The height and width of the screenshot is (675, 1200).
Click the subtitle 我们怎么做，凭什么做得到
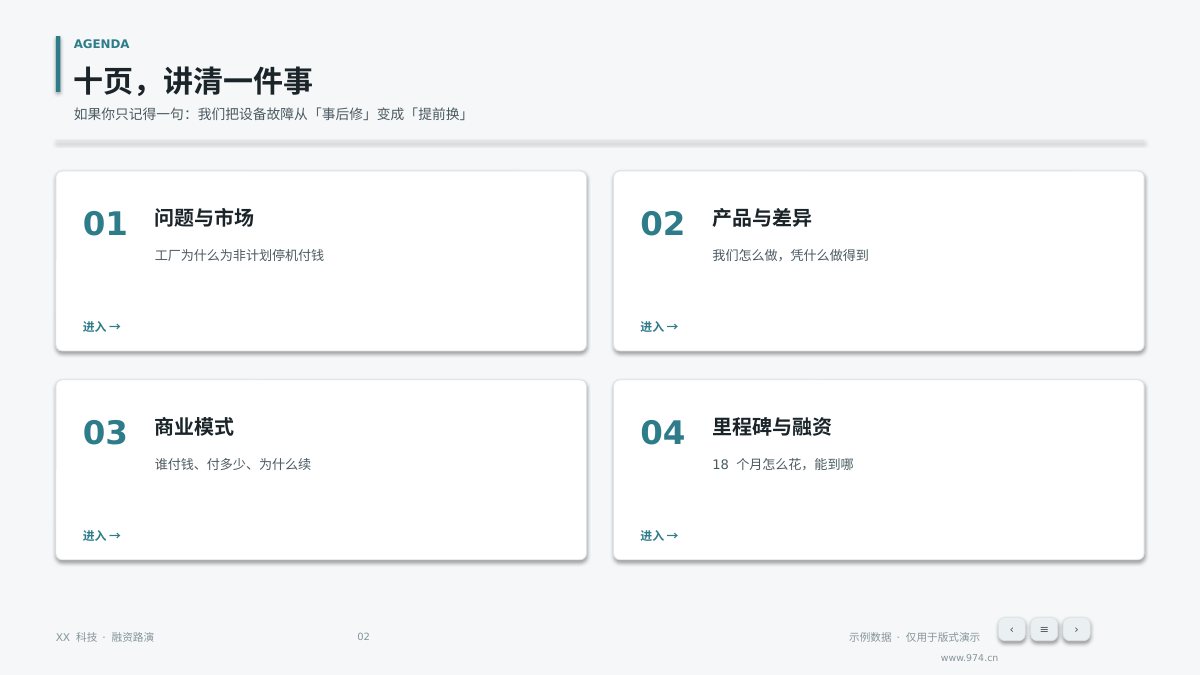pos(790,255)
